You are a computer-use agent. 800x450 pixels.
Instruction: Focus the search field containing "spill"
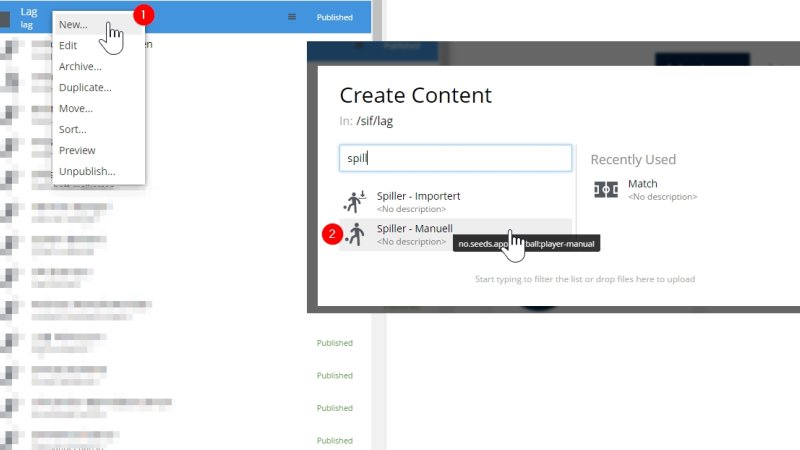pyautogui.click(x=455, y=158)
